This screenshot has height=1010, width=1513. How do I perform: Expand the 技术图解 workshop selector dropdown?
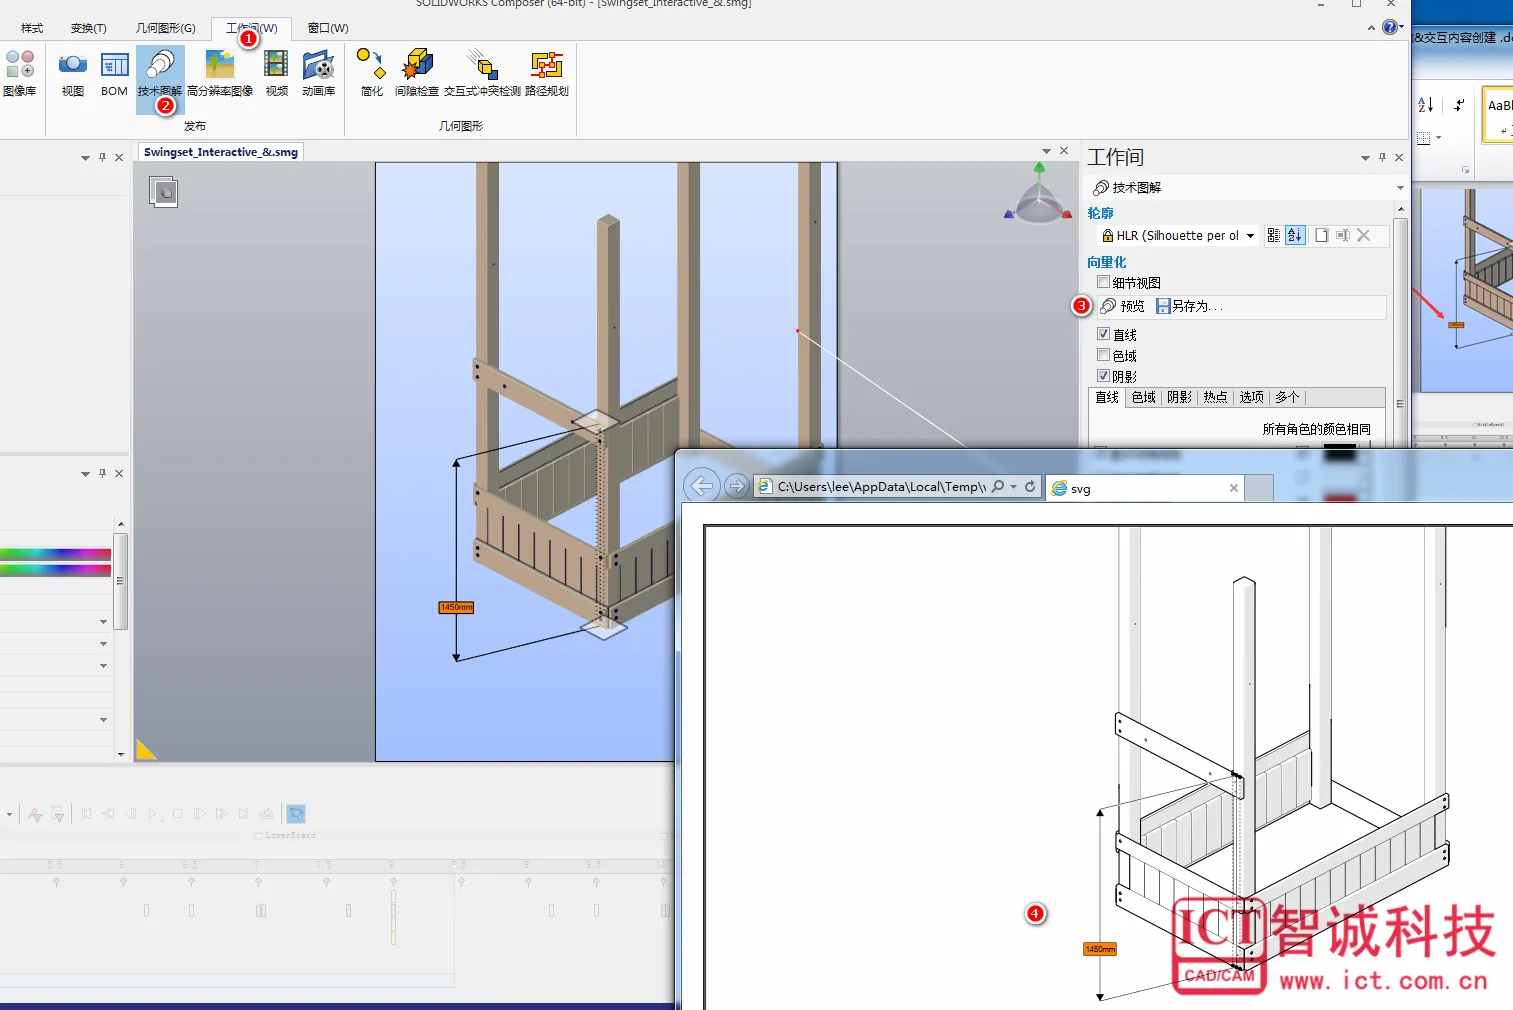point(1399,188)
